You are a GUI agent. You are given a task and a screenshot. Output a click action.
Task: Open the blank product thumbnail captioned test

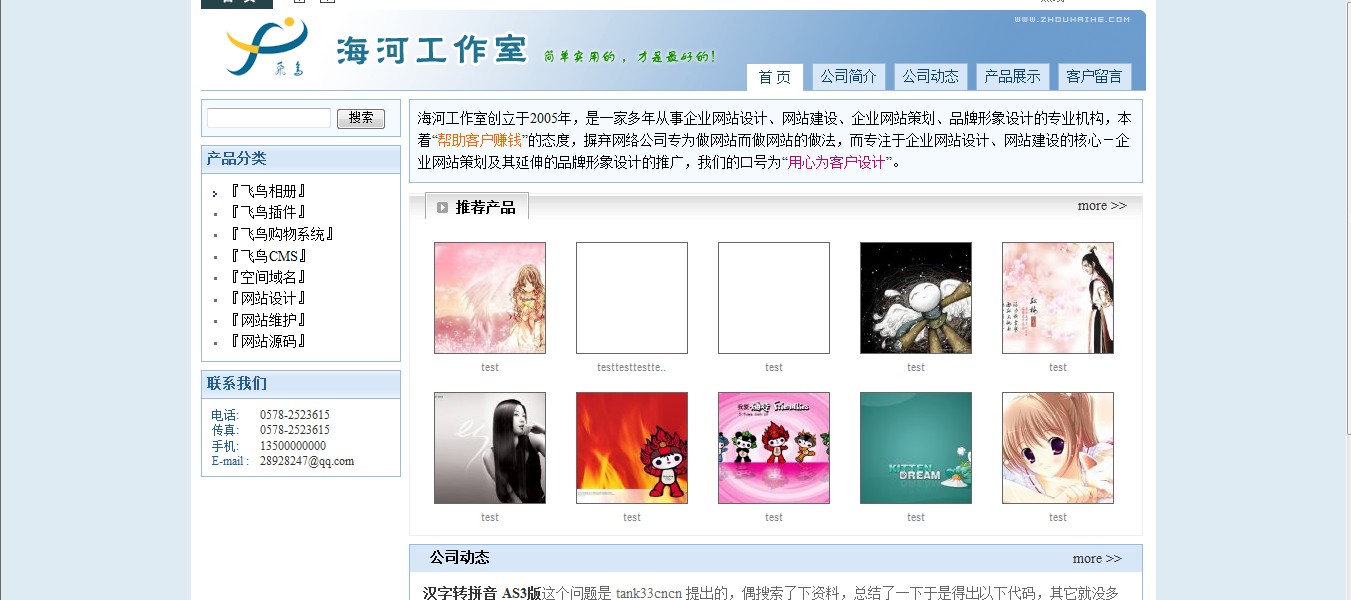[774, 298]
